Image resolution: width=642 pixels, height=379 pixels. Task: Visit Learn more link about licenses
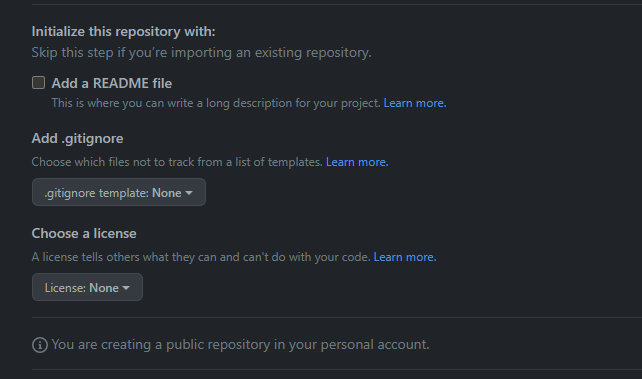coord(405,257)
